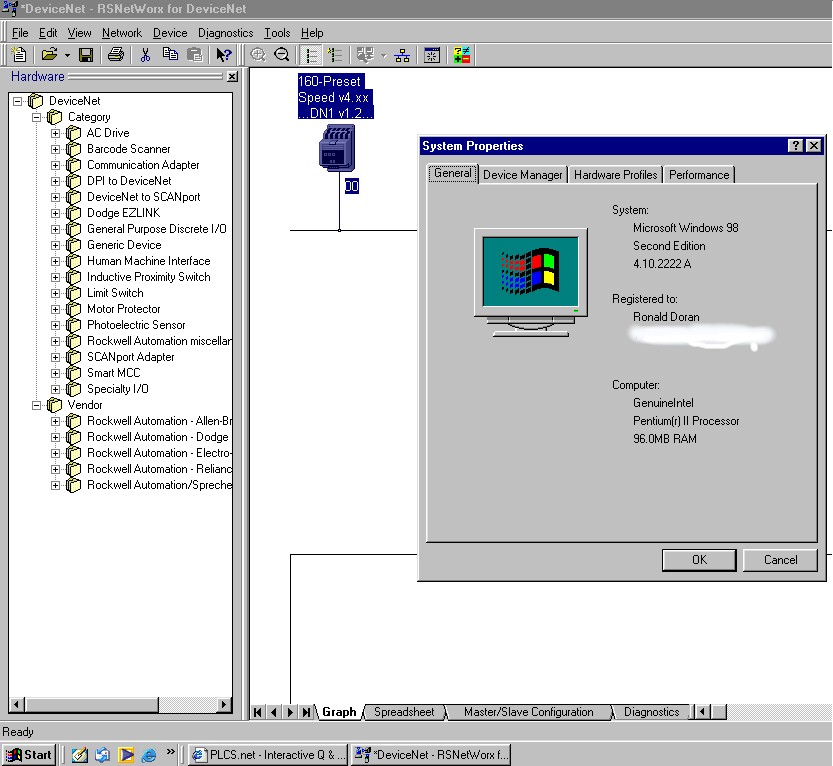Click Internet Explorer quick launch icon
Viewport: 833px width, 766px height.
coord(149,755)
